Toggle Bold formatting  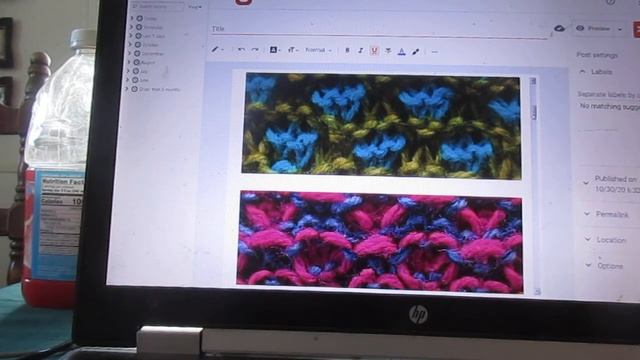347,51
